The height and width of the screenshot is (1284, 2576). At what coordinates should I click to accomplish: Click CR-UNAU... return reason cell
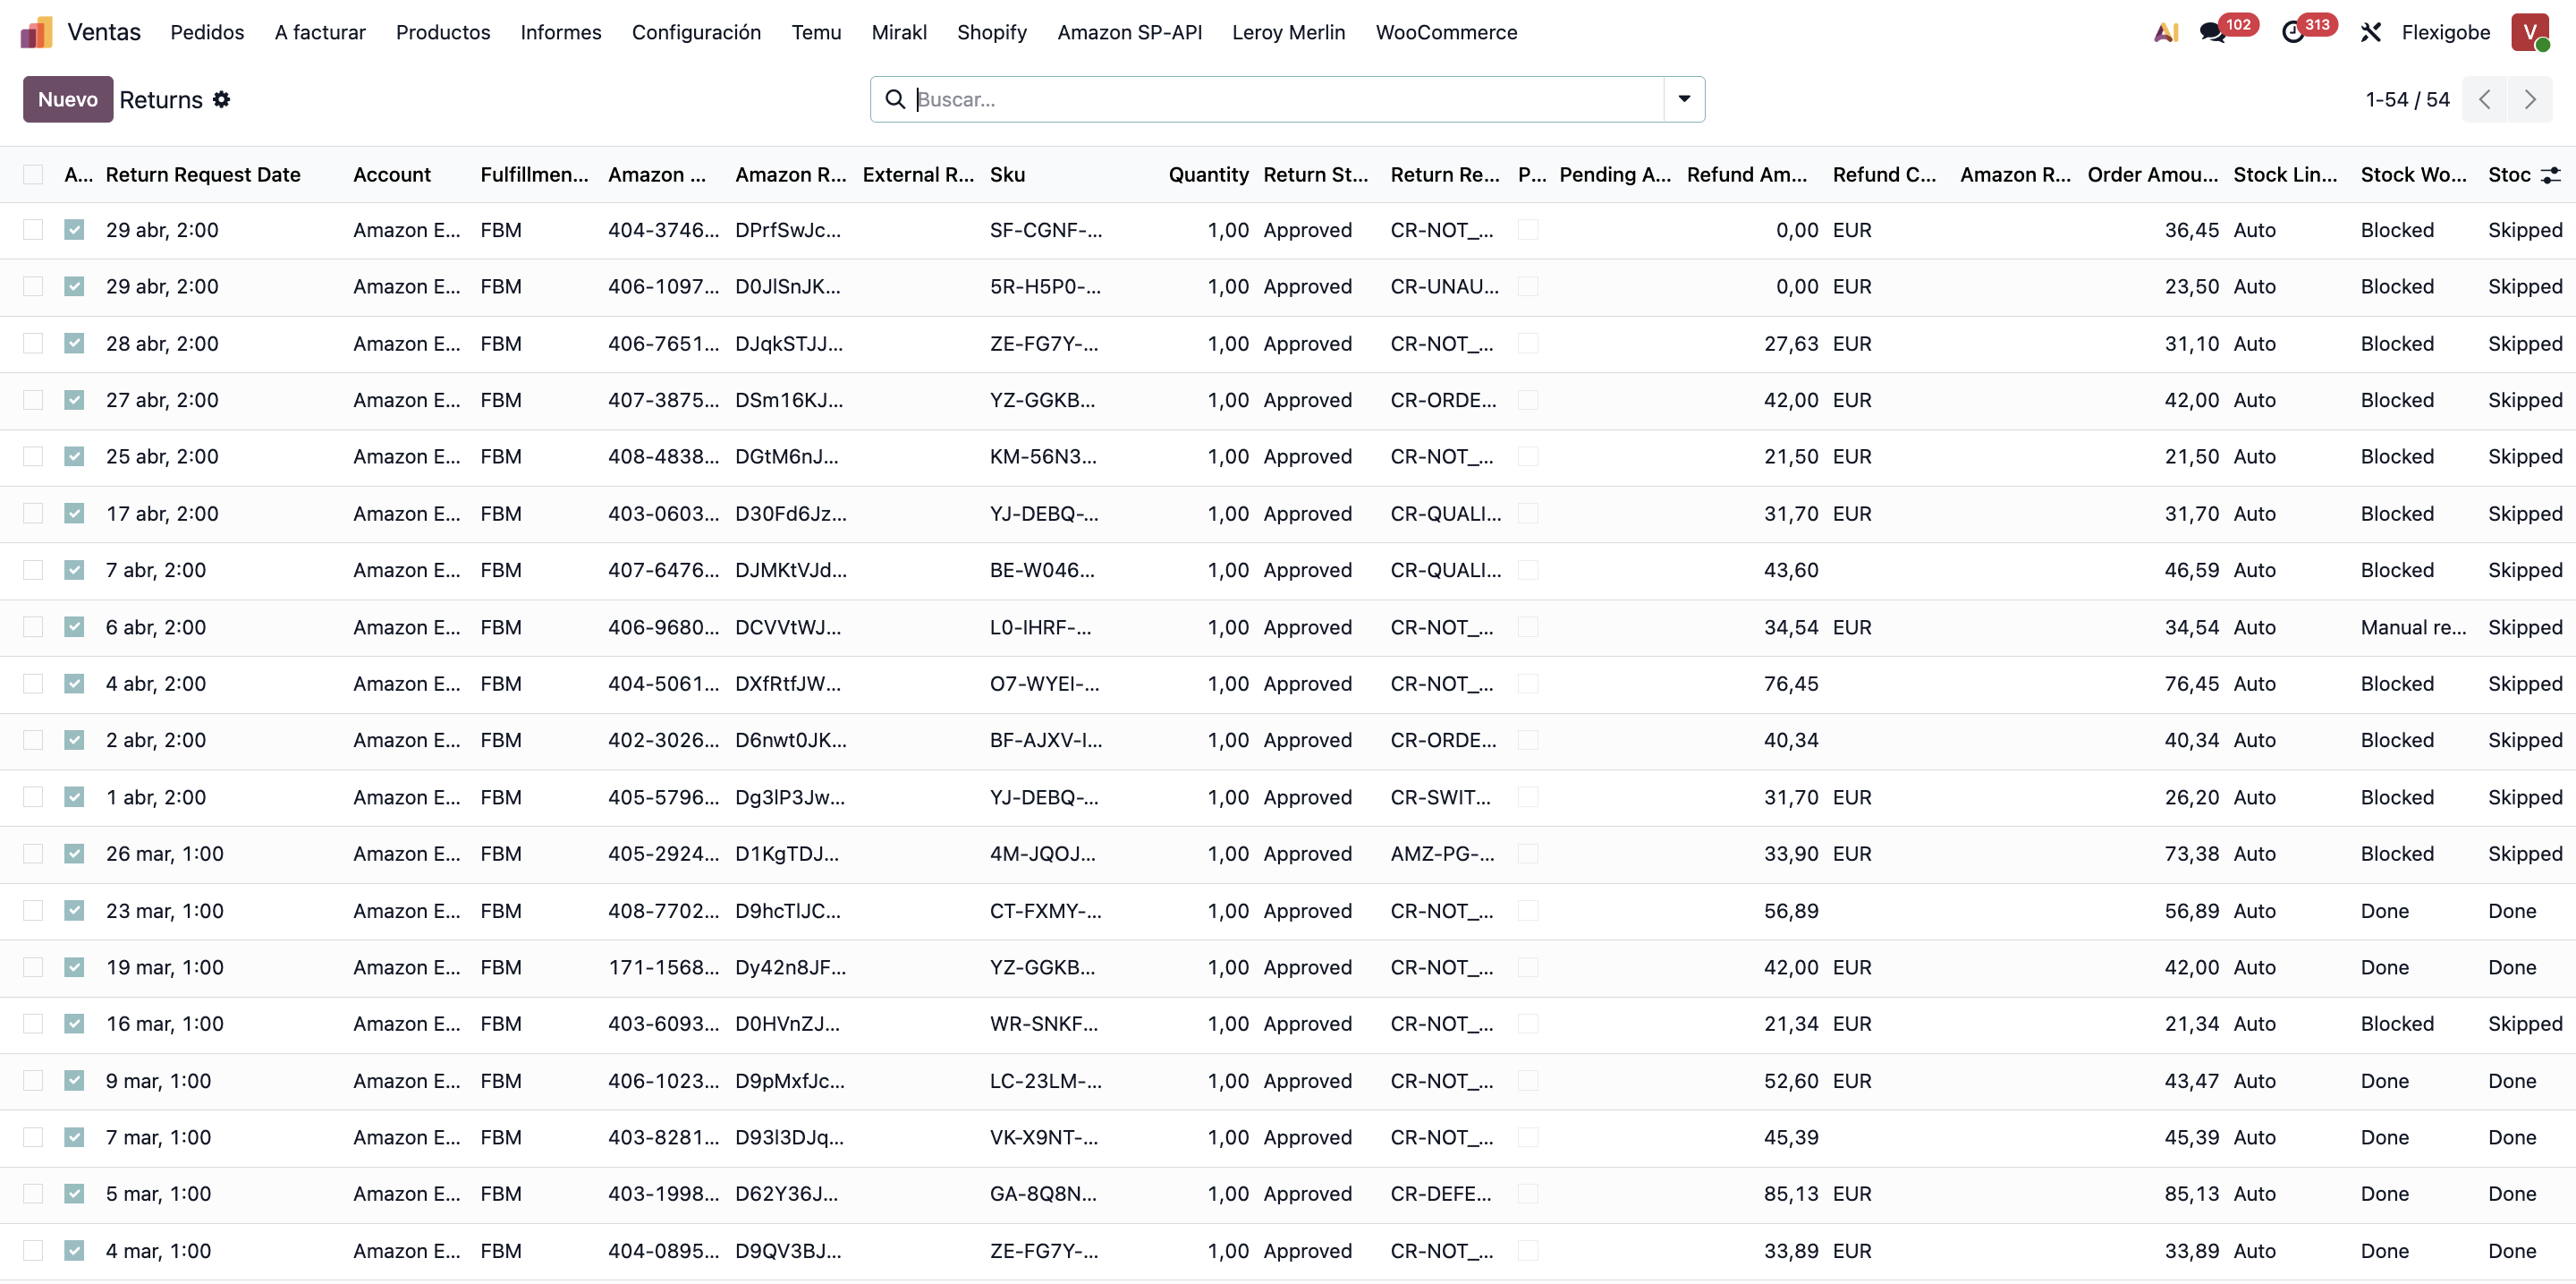tap(1444, 286)
